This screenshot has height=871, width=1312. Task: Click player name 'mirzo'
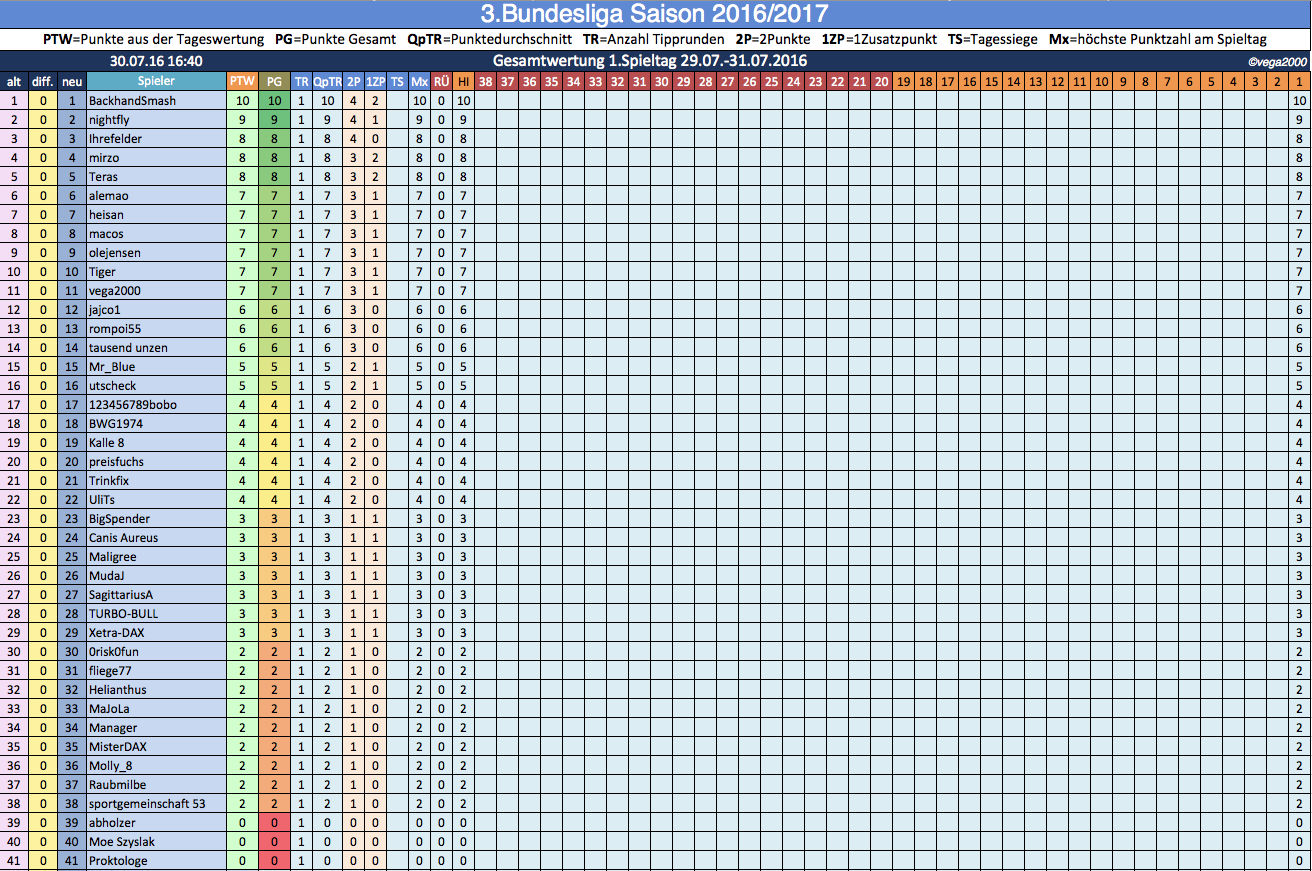[x=105, y=158]
